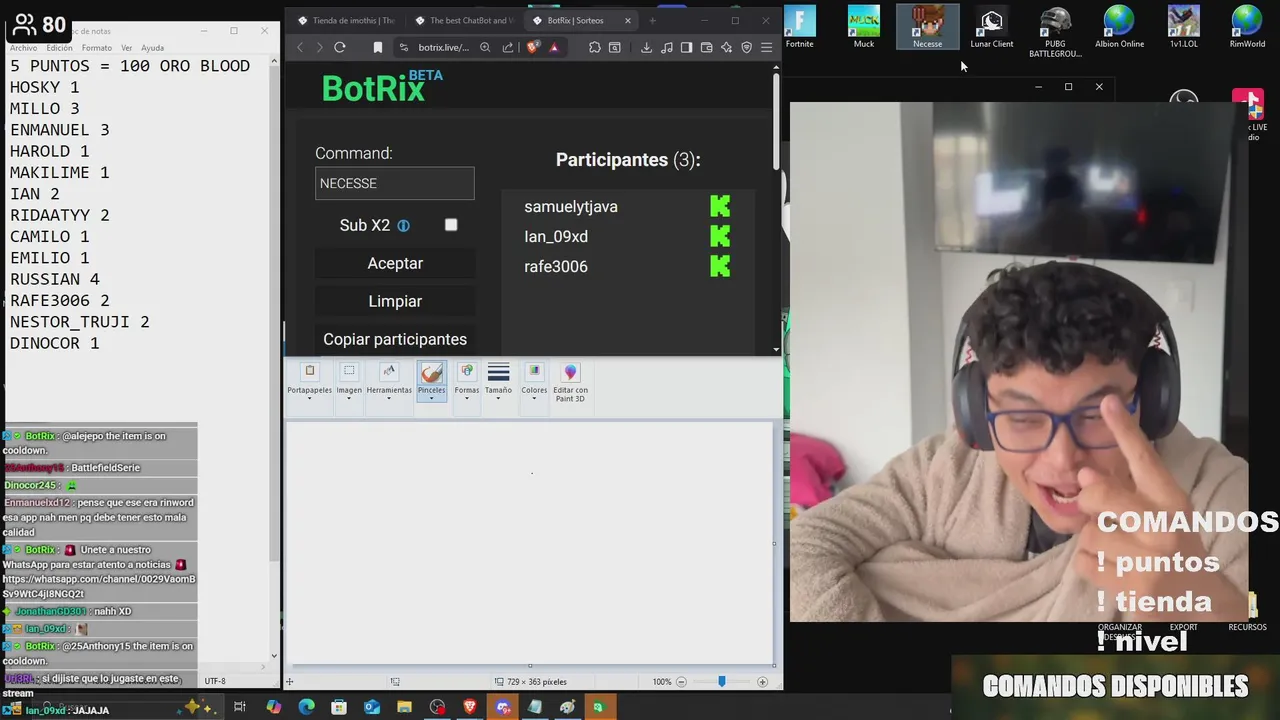This screenshot has width=1280, height=720.
Task: Click the botrix.live address bar
Action: click(443, 47)
